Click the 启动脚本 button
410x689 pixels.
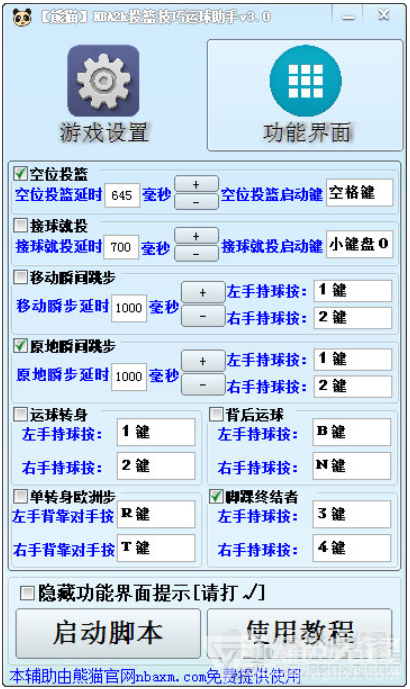click(108, 633)
